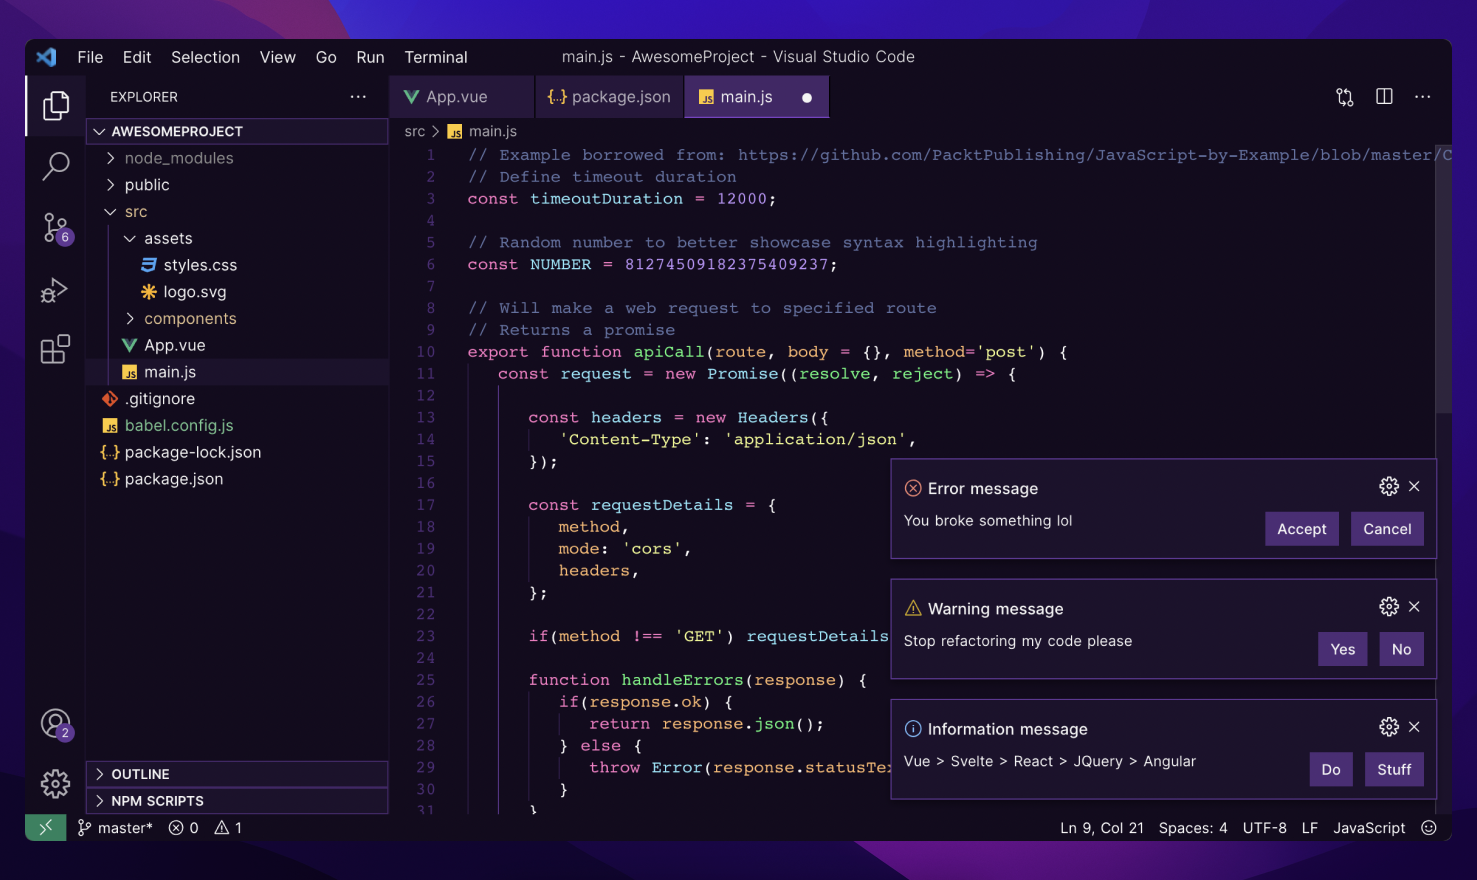Split the editor right icon
Screen dimensions: 1477x880
[1384, 97]
